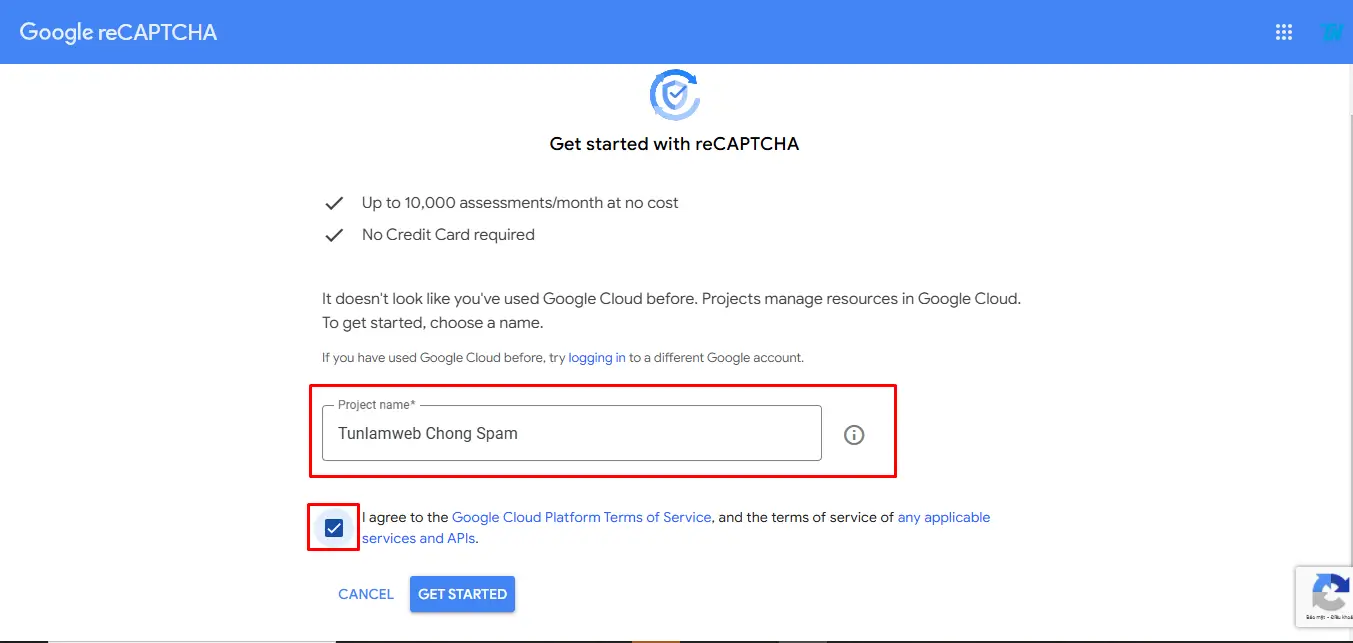Screen dimensions: 1353x643
Task: Click the reCAPTCHA shield logo image
Action: tap(675, 96)
